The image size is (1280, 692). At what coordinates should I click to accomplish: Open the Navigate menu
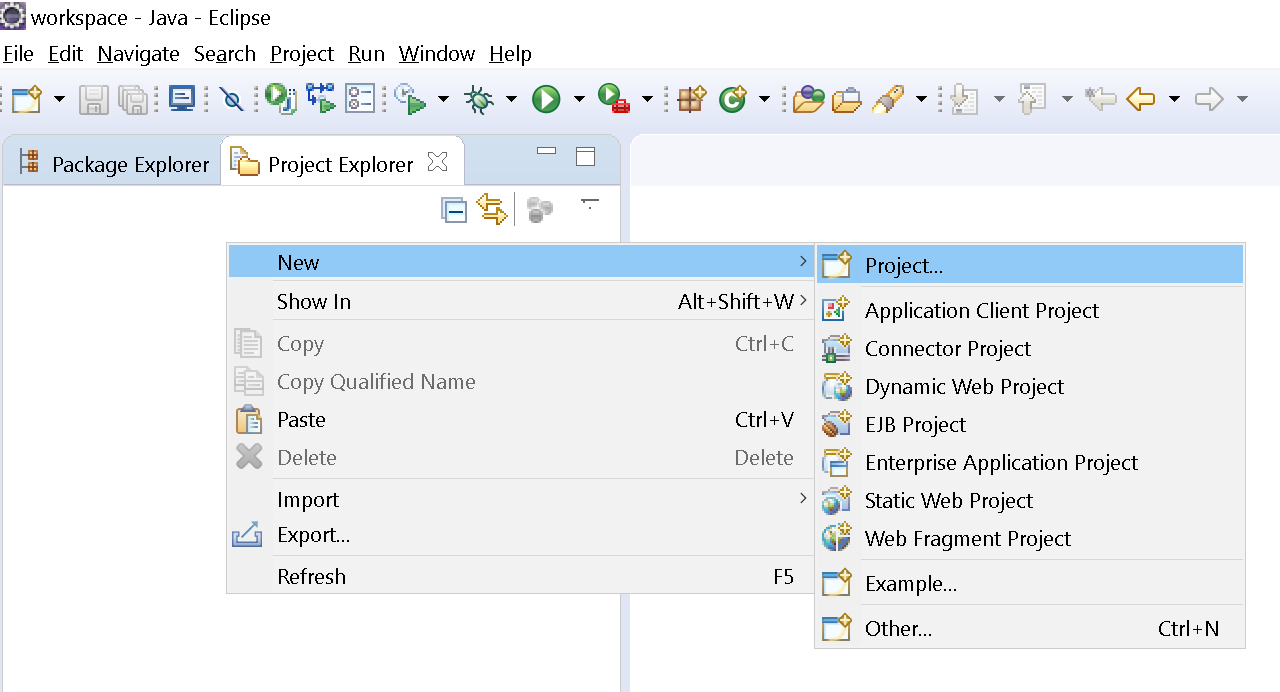click(x=139, y=54)
